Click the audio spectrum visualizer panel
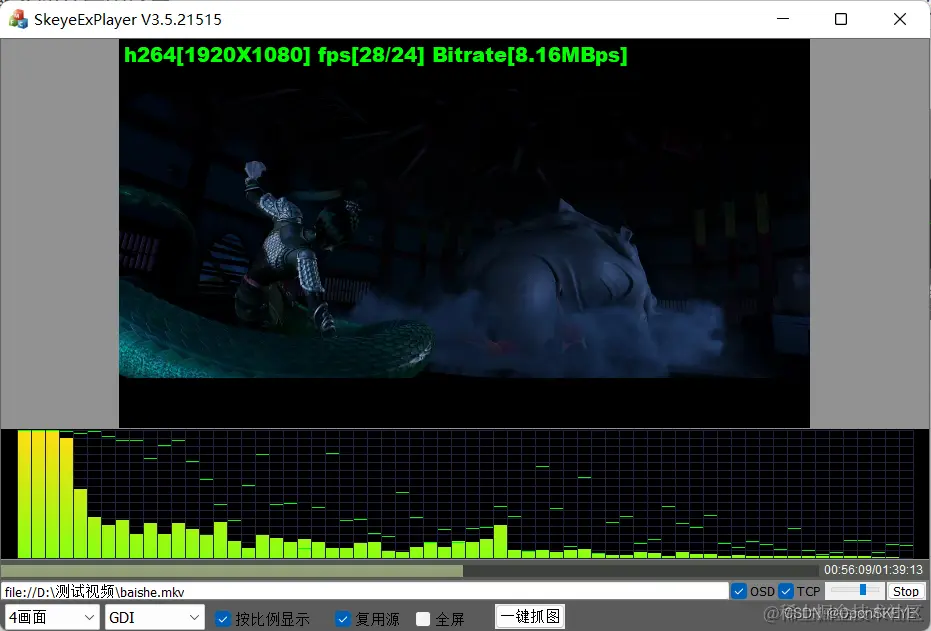This screenshot has width=931, height=631. pyautogui.click(x=465, y=493)
